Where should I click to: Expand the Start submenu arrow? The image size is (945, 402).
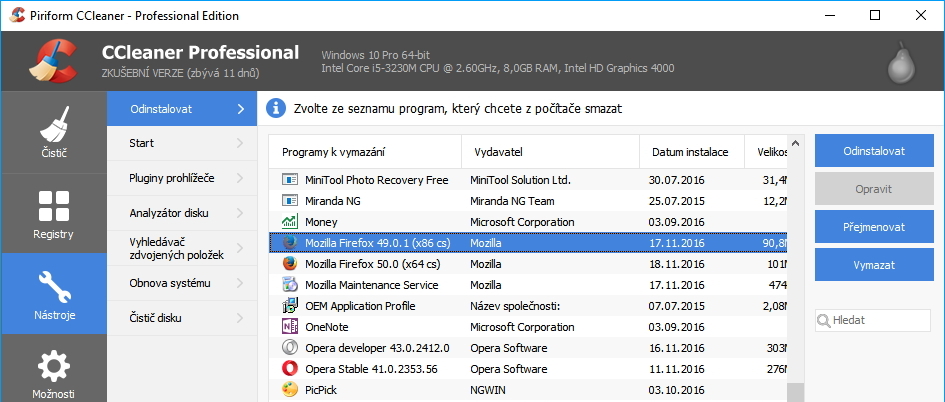tap(240, 144)
